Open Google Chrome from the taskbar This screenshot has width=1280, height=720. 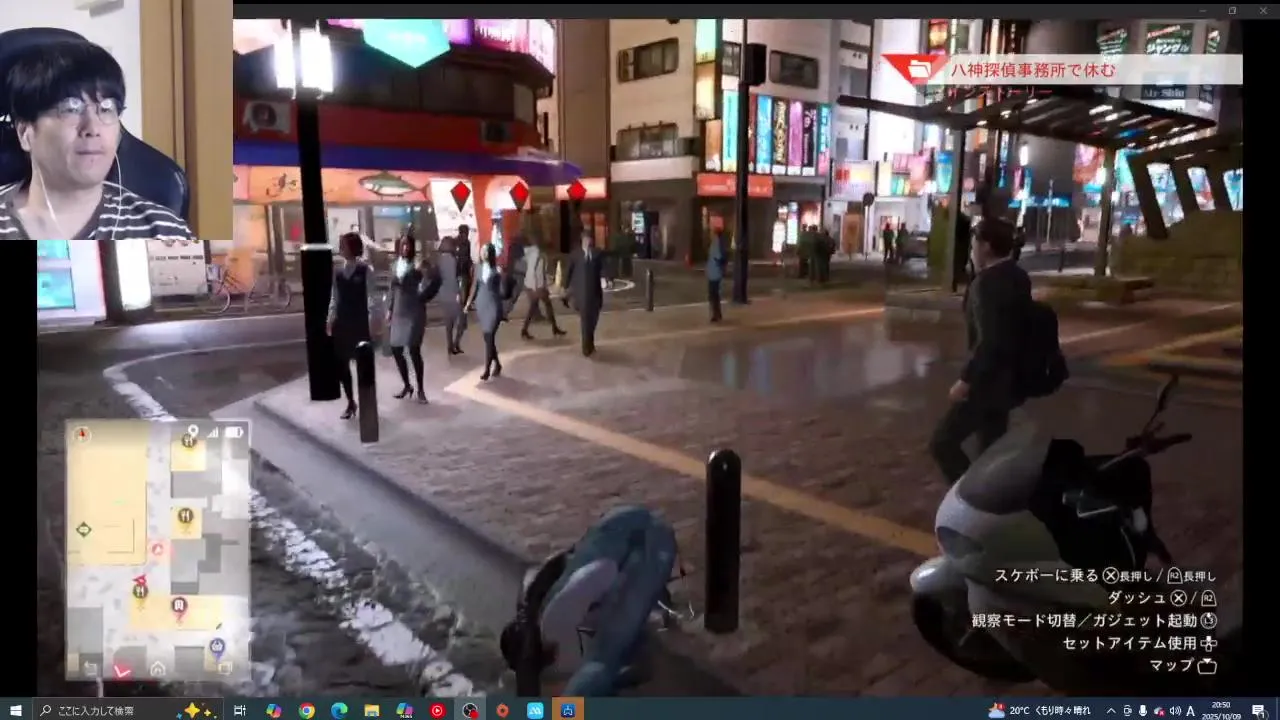click(x=306, y=710)
